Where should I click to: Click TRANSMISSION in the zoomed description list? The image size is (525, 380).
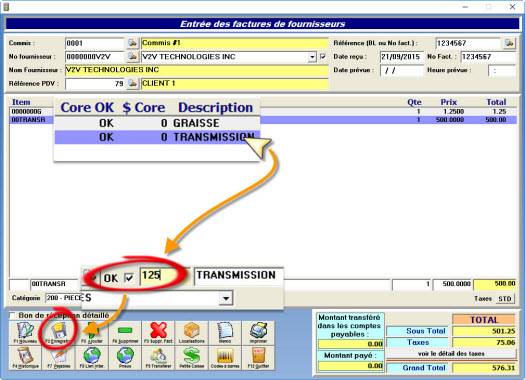[213, 137]
